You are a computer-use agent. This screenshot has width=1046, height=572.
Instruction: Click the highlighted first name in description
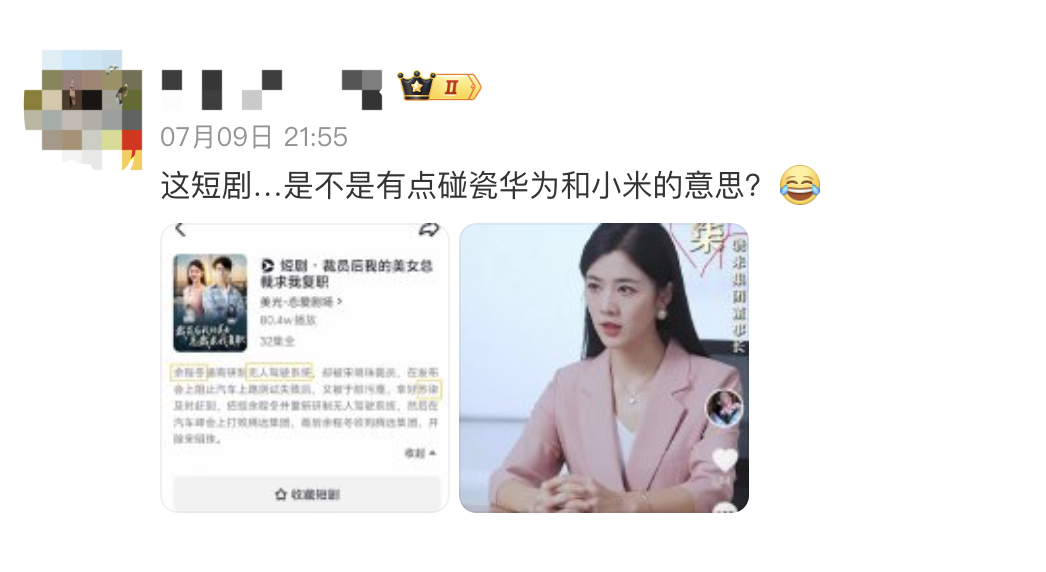pos(189,372)
